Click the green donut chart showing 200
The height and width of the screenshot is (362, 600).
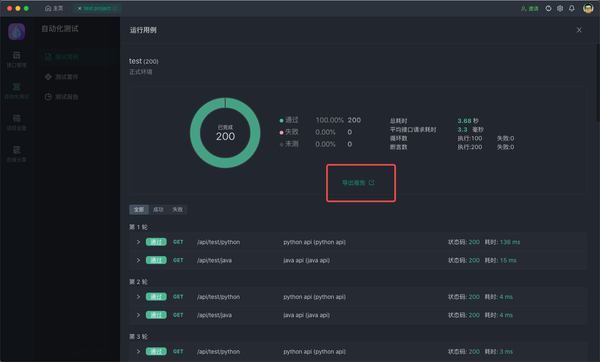point(225,133)
